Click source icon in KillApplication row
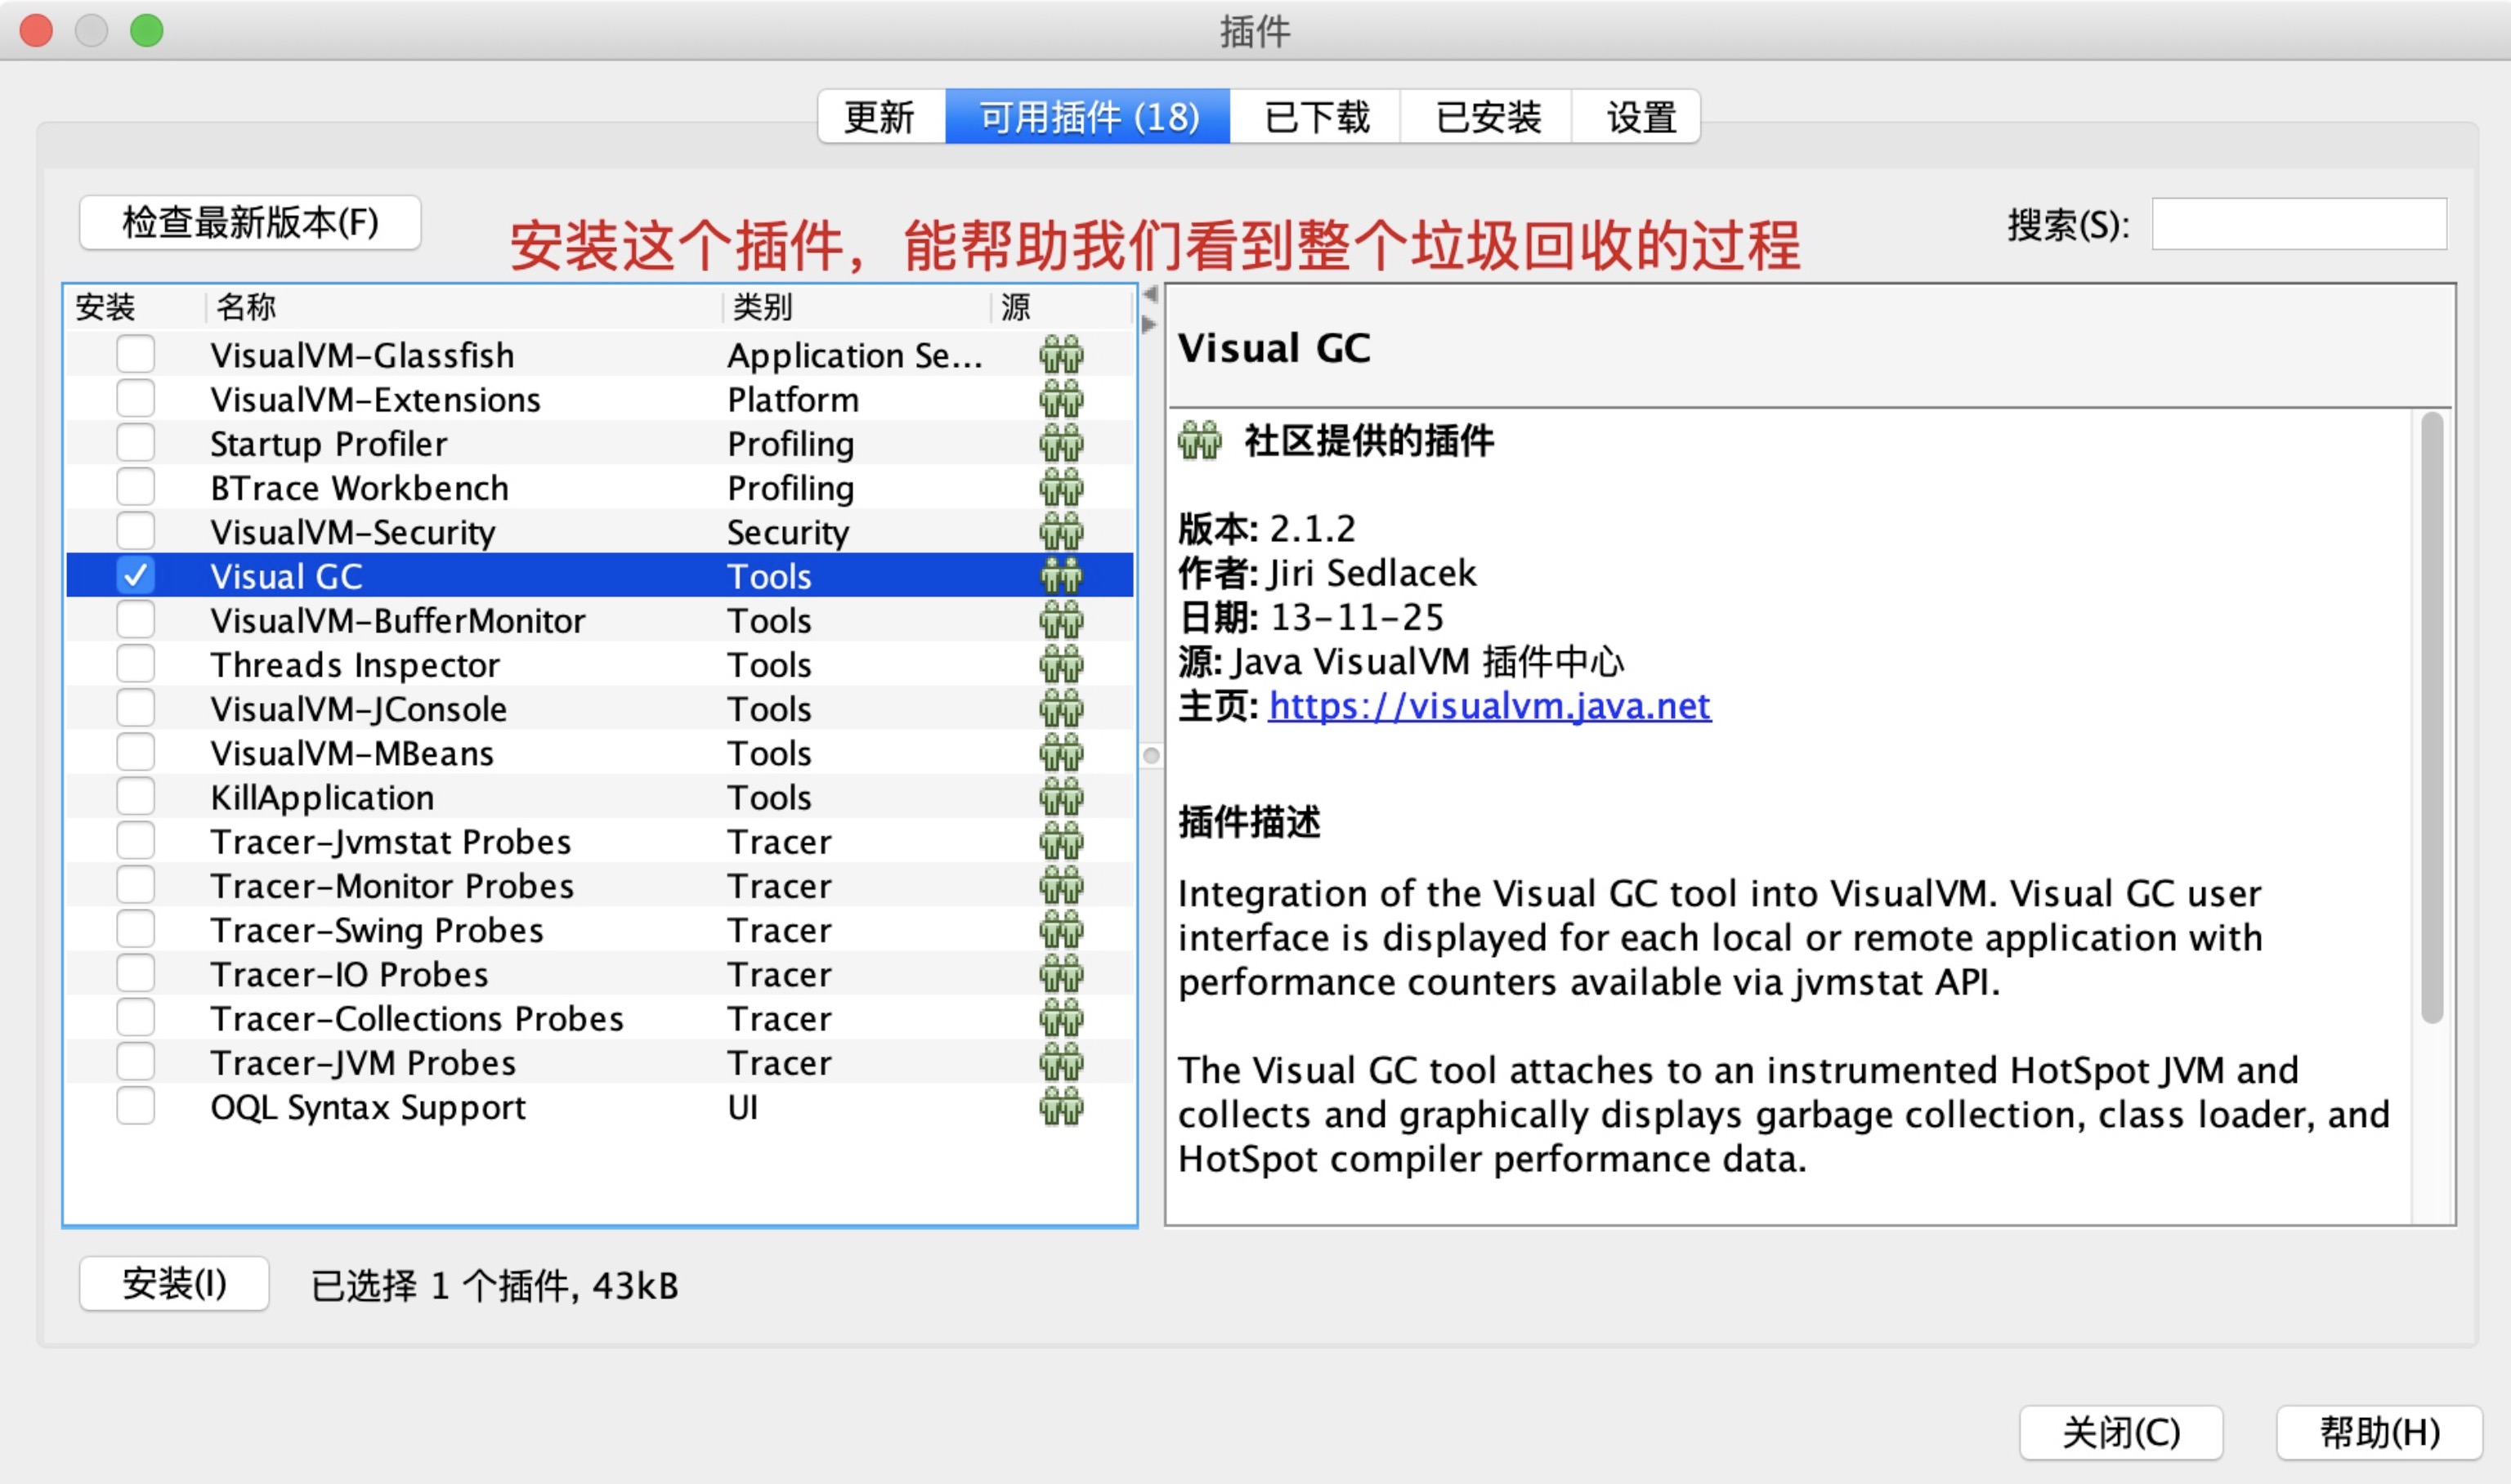The image size is (2511, 1484). 1061,797
